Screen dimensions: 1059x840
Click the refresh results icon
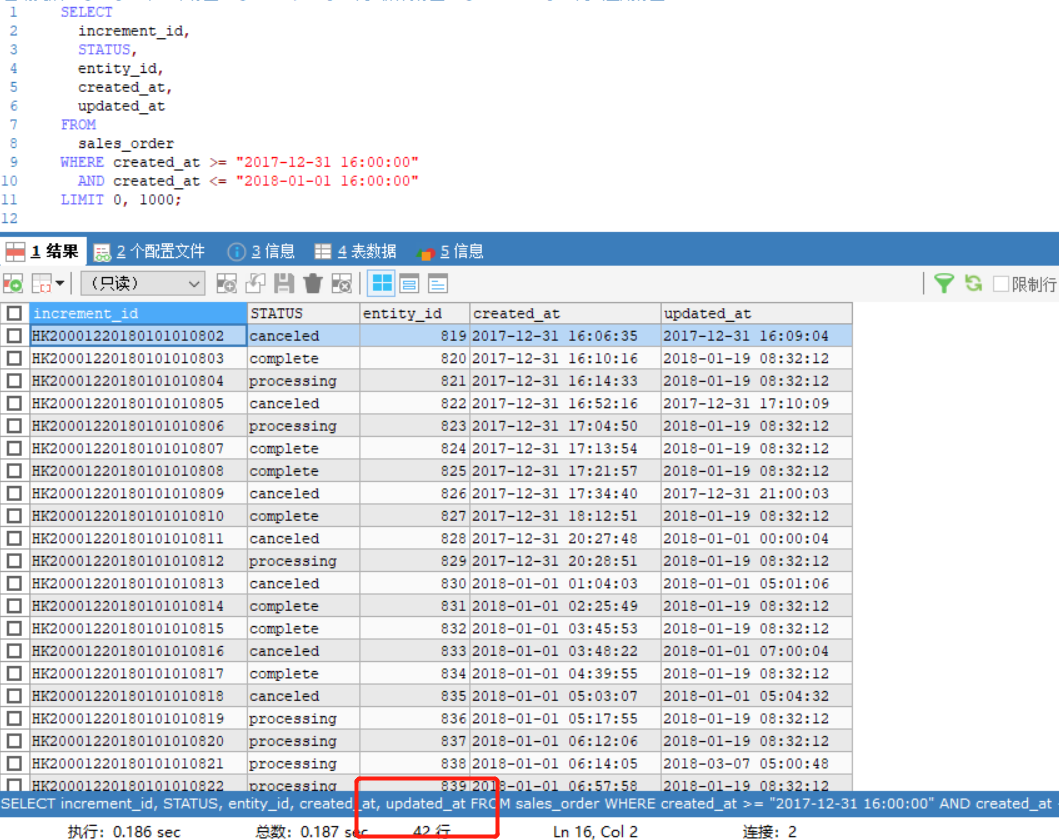click(973, 284)
